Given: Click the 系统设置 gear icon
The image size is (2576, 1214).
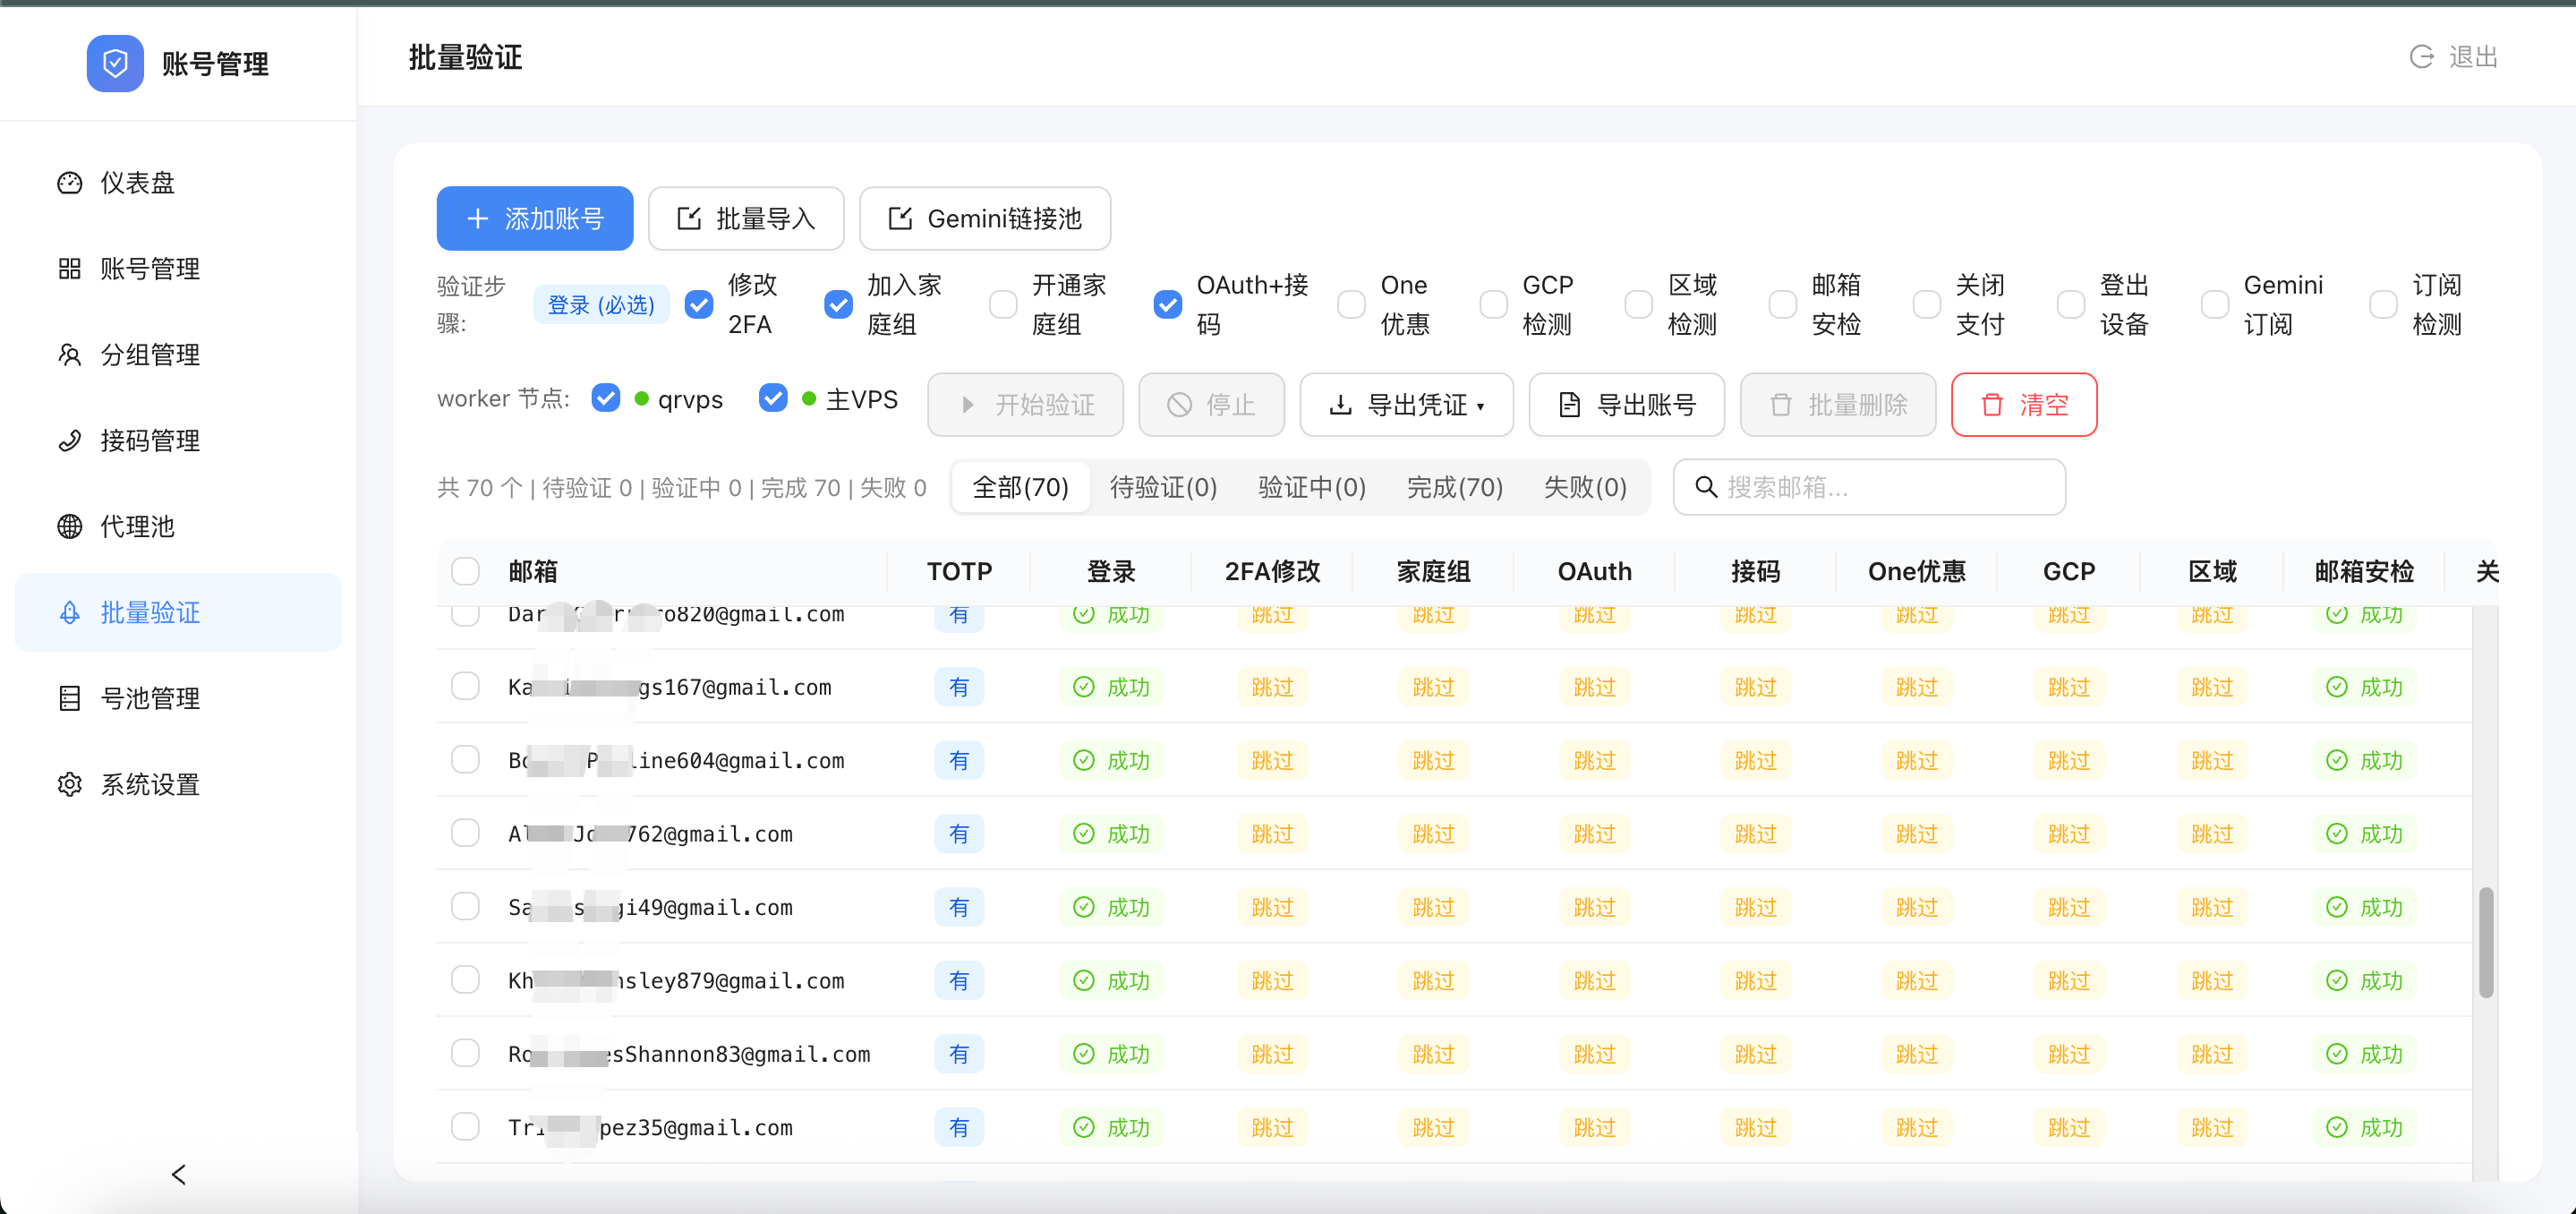Looking at the screenshot, I should click(x=70, y=785).
